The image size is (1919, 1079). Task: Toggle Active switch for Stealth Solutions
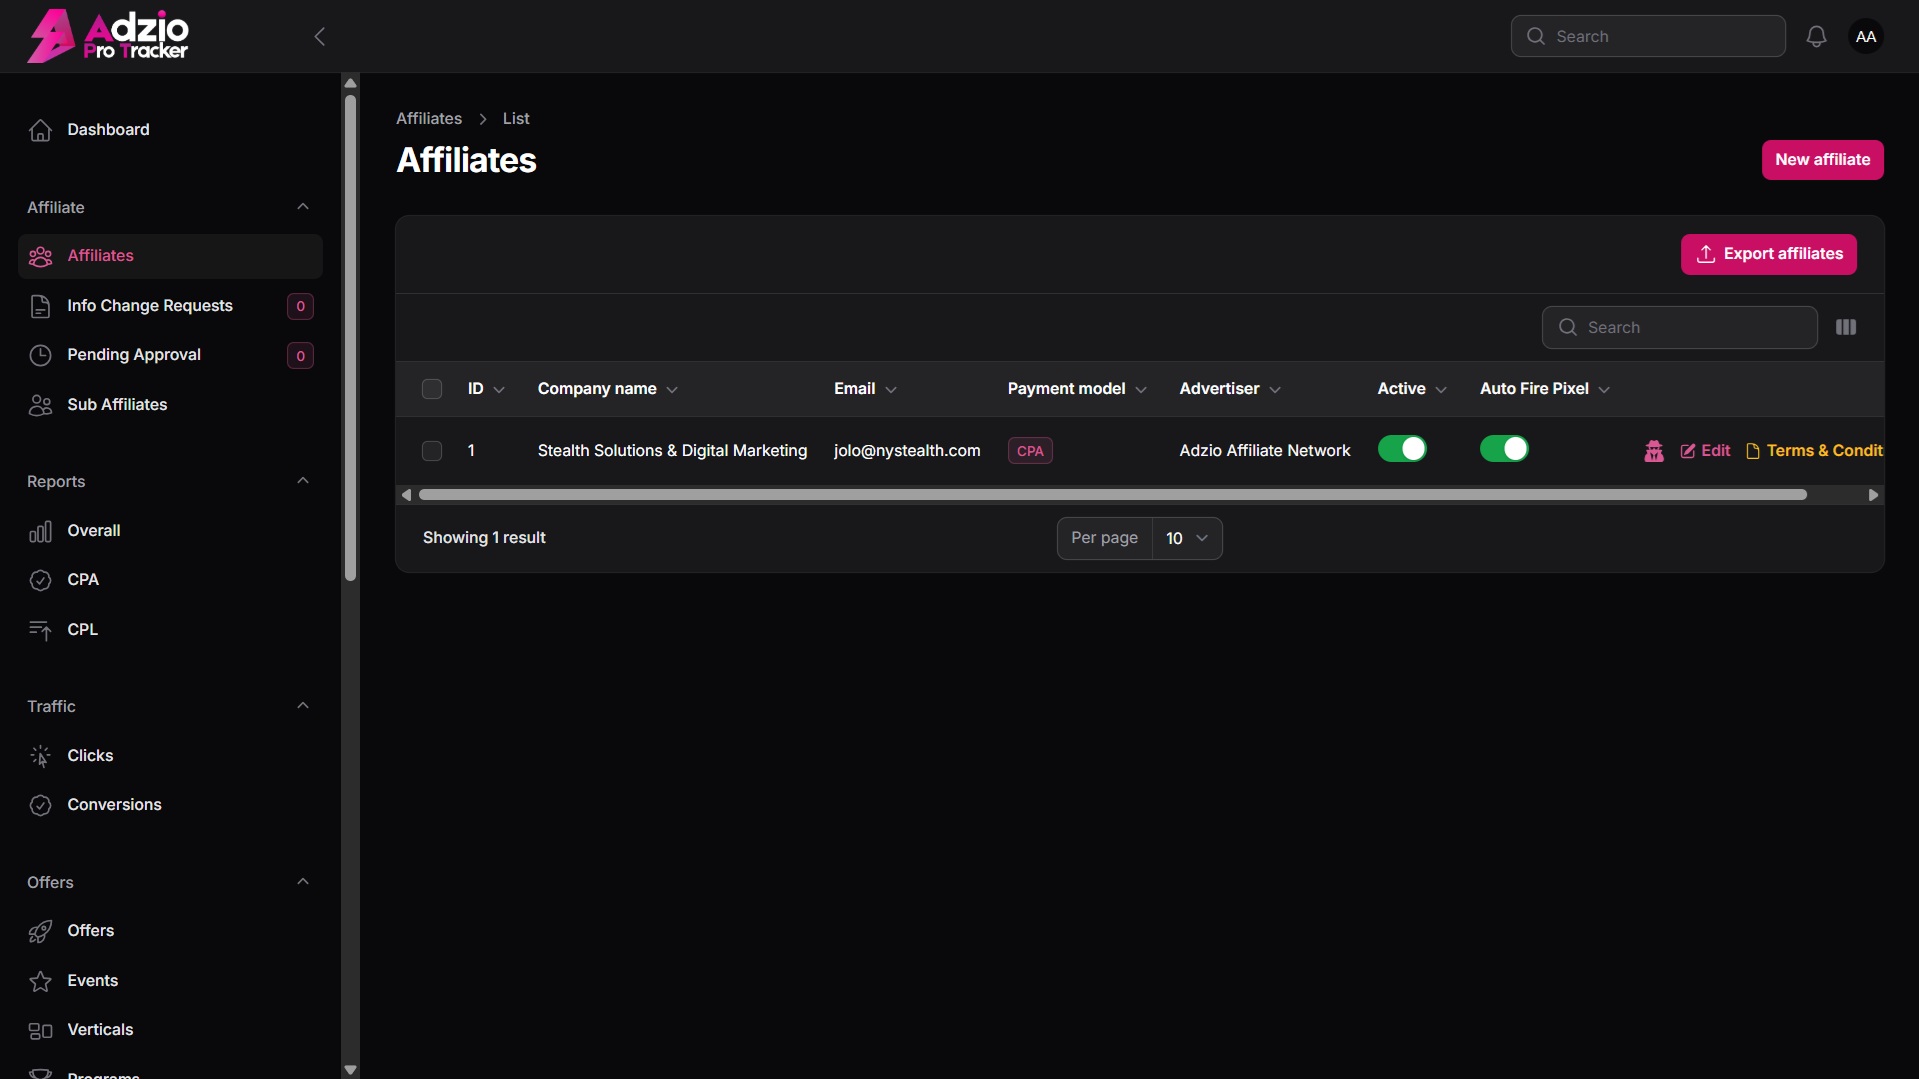[1402, 449]
